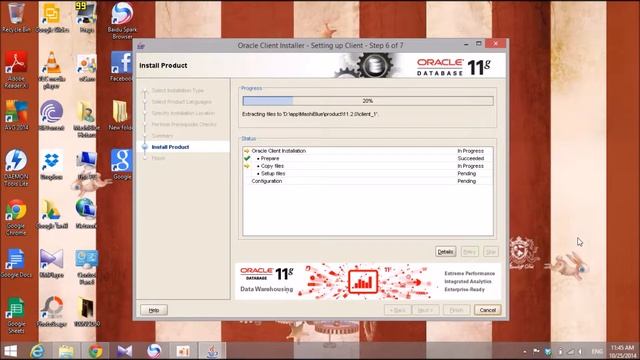Viewport: 640px width, 360px height.
Task: Click the Help button in the installer
Action: (x=154, y=310)
